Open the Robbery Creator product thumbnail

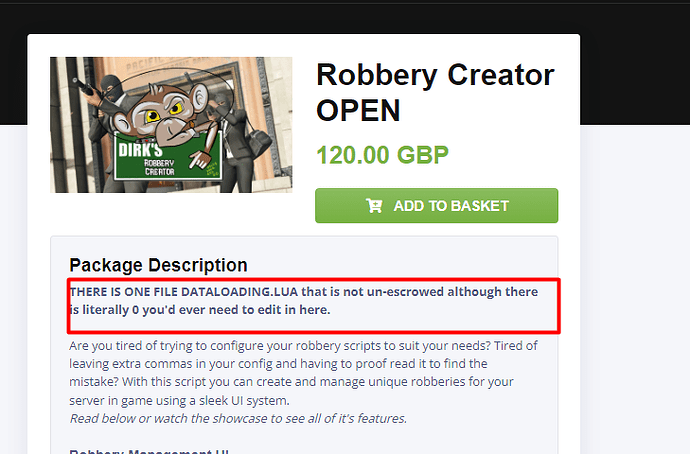click(171, 125)
